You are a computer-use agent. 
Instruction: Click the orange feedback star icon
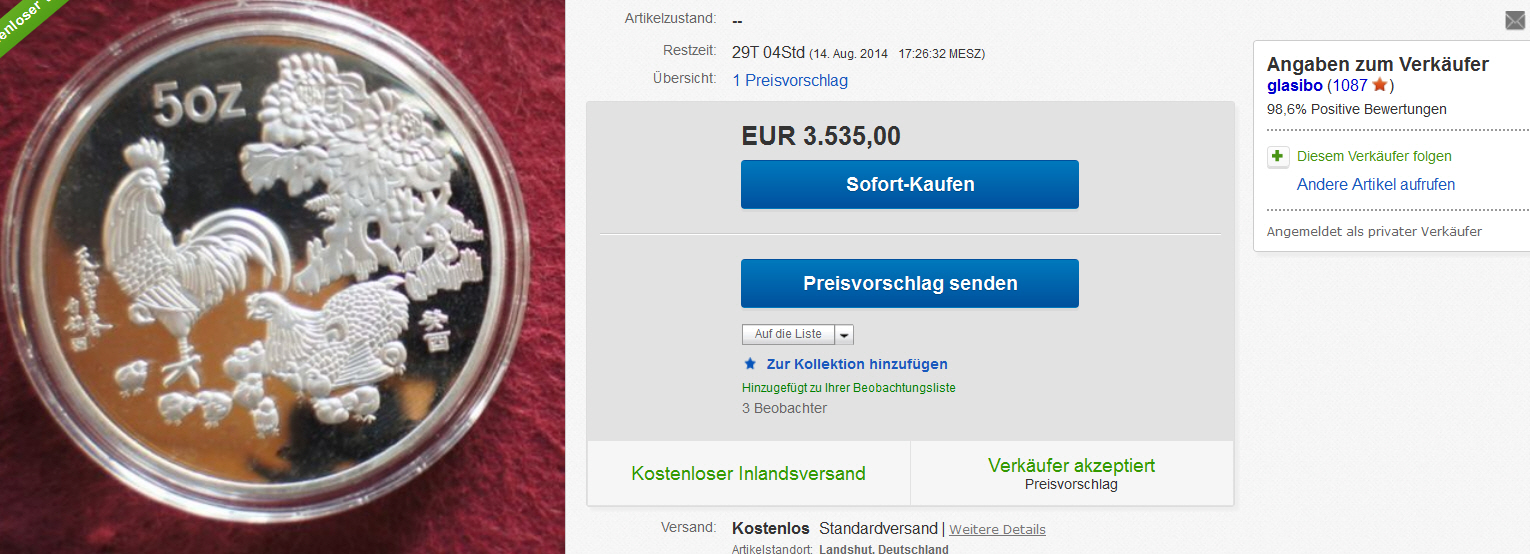click(1380, 85)
